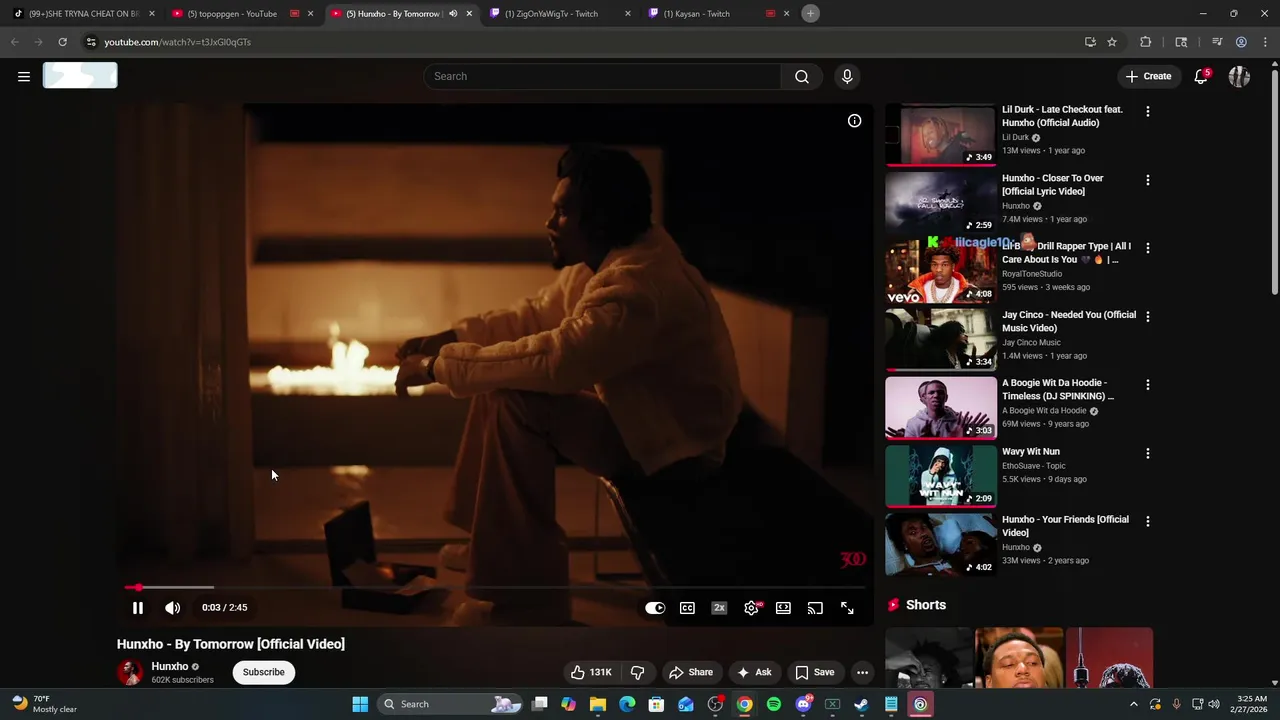Toggle the autoplay switch in the player
The image size is (1280, 720).
point(655,608)
